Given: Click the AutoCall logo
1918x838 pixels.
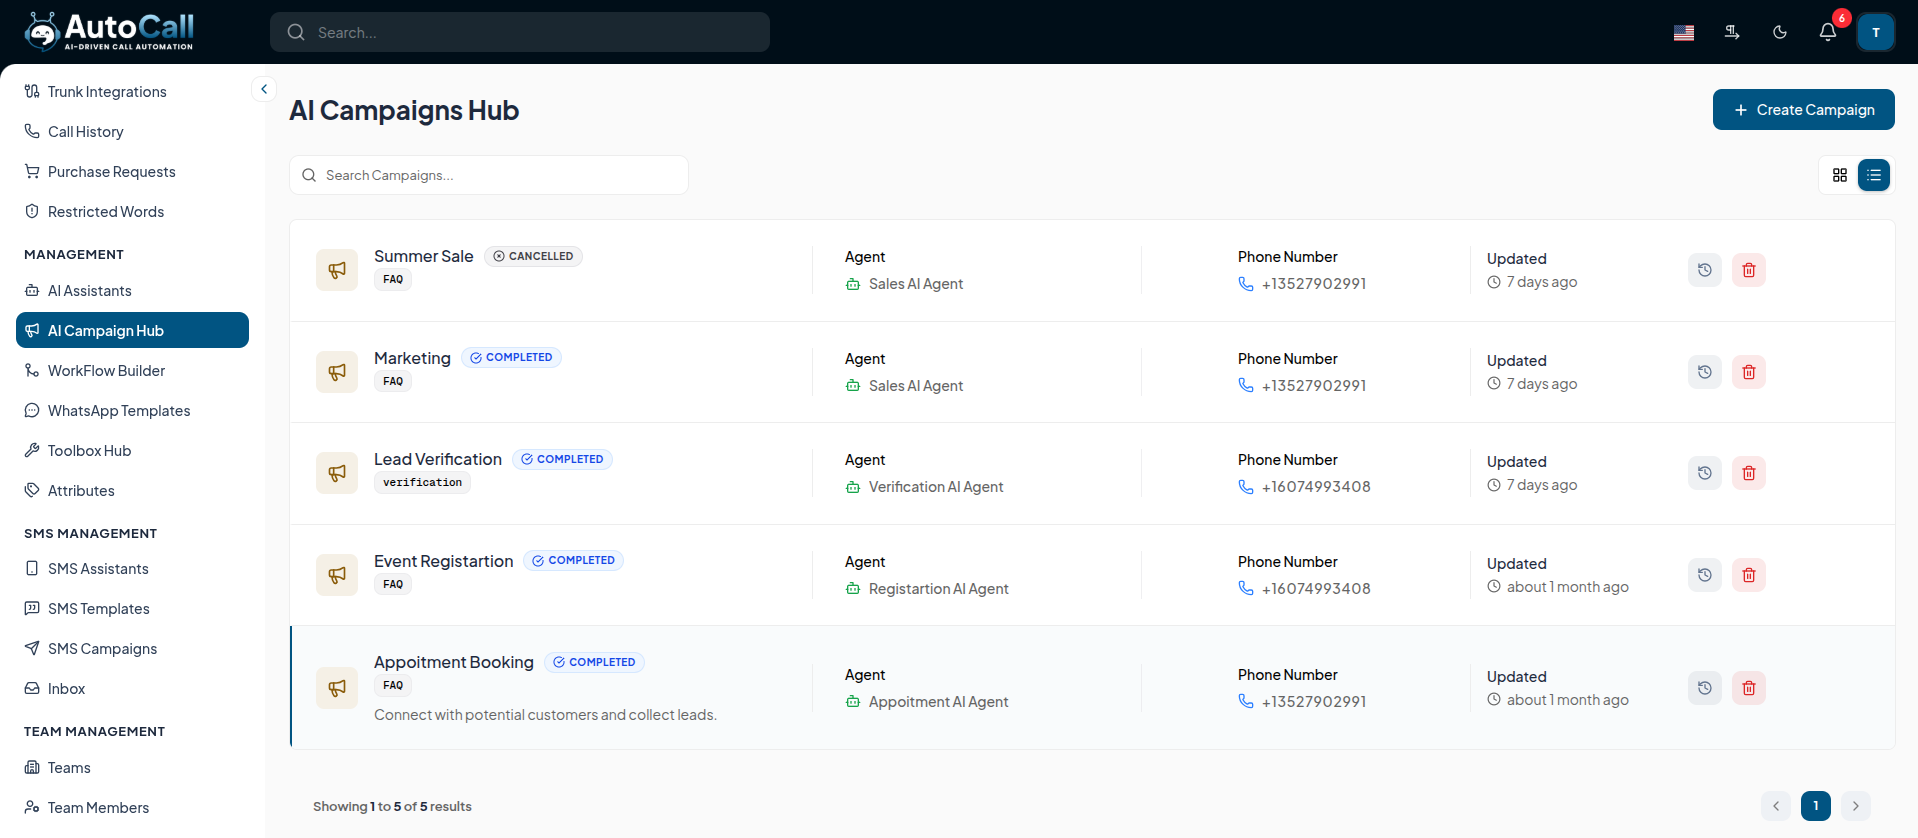Looking at the screenshot, I should tap(109, 32).
